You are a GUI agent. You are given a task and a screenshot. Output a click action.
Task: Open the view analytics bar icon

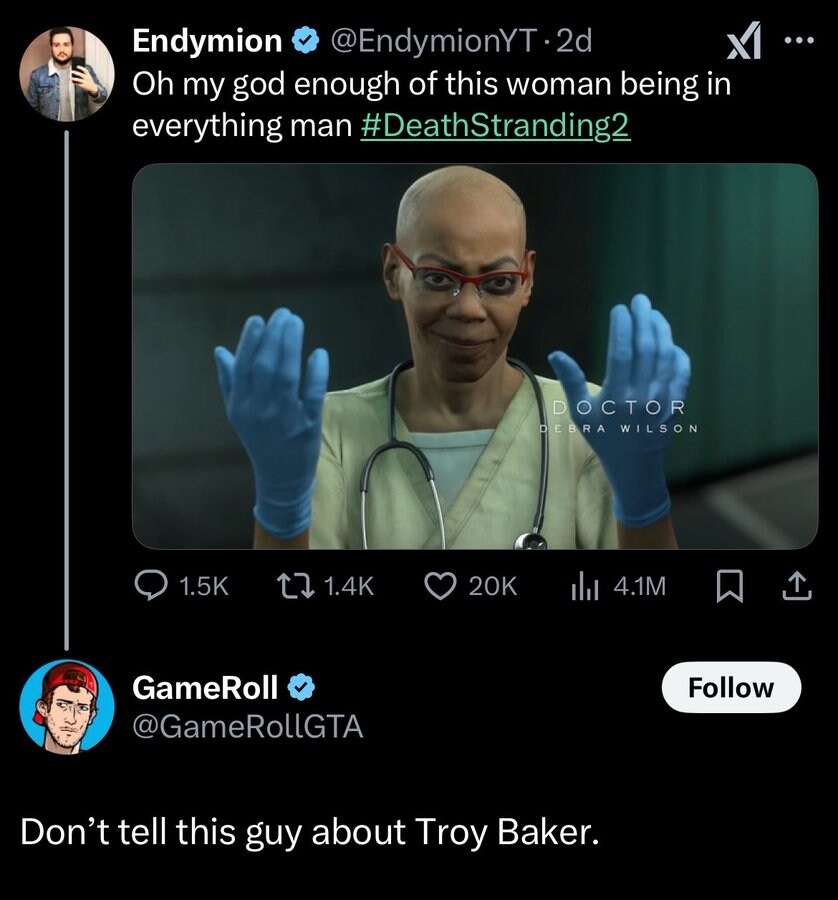coord(583,586)
